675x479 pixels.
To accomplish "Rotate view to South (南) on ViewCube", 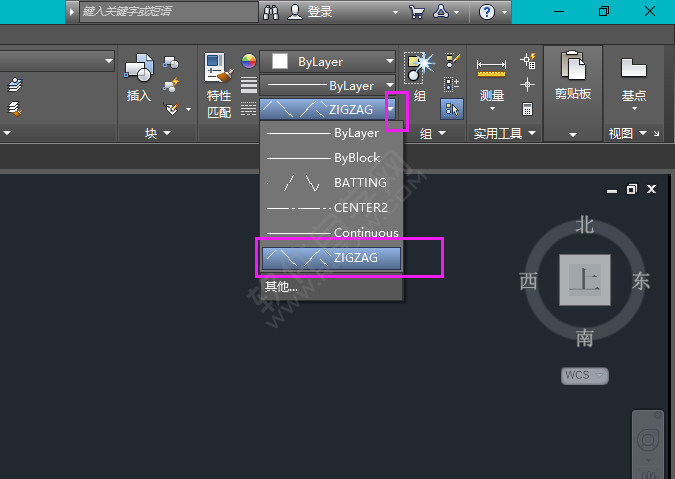I will [x=585, y=338].
